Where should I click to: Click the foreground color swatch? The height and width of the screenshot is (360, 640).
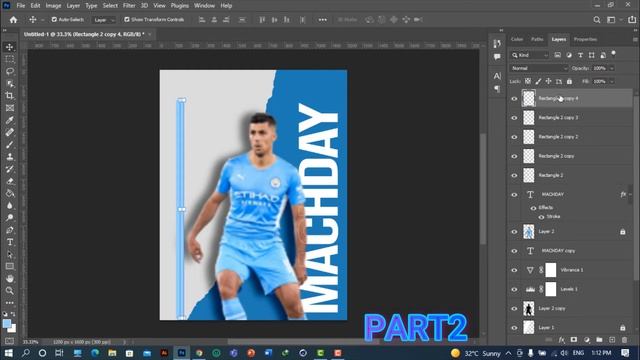[7, 324]
